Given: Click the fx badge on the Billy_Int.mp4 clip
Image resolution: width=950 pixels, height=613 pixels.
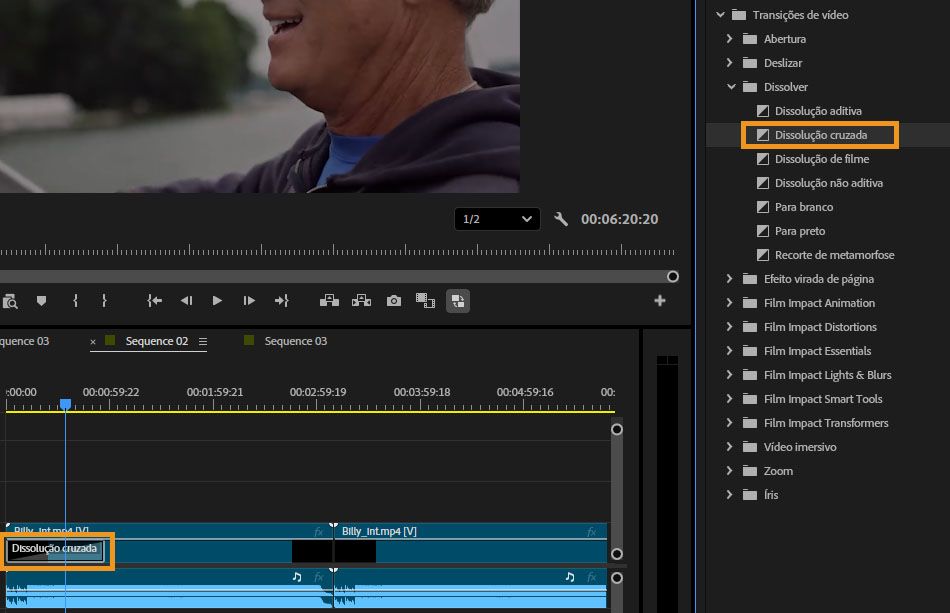Looking at the screenshot, I should click(x=590, y=531).
